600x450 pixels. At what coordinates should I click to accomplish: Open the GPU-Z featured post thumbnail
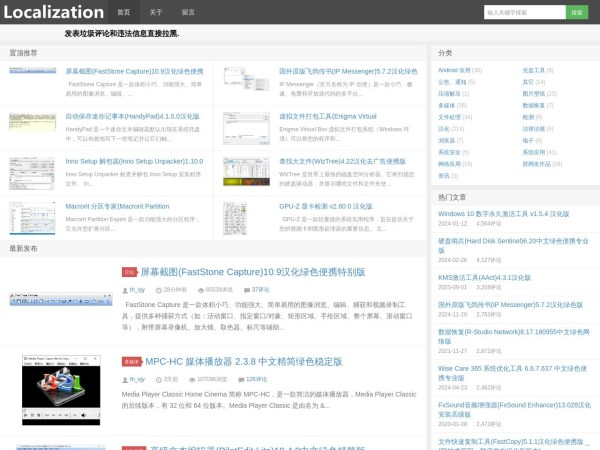pyautogui.click(x=247, y=216)
